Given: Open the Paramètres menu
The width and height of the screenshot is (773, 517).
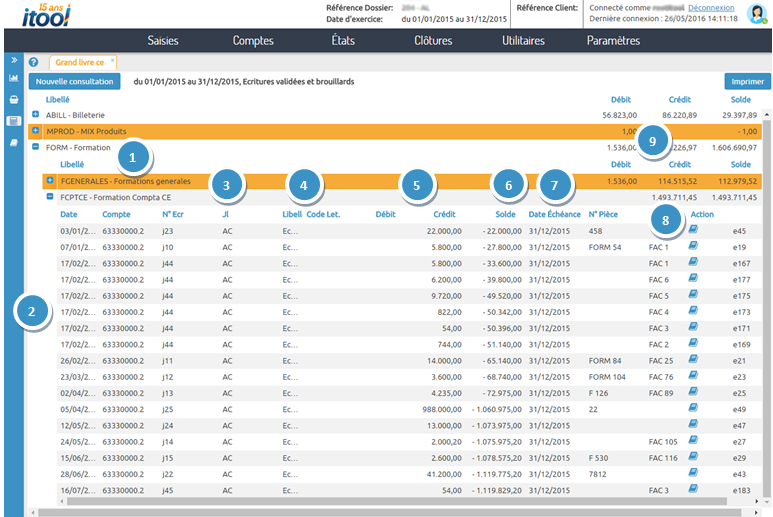Looking at the screenshot, I should [613, 40].
